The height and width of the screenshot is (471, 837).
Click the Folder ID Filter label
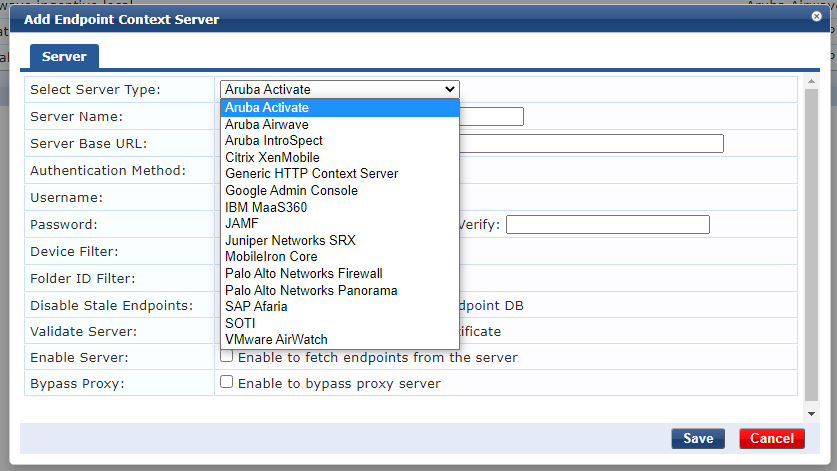coord(83,279)
